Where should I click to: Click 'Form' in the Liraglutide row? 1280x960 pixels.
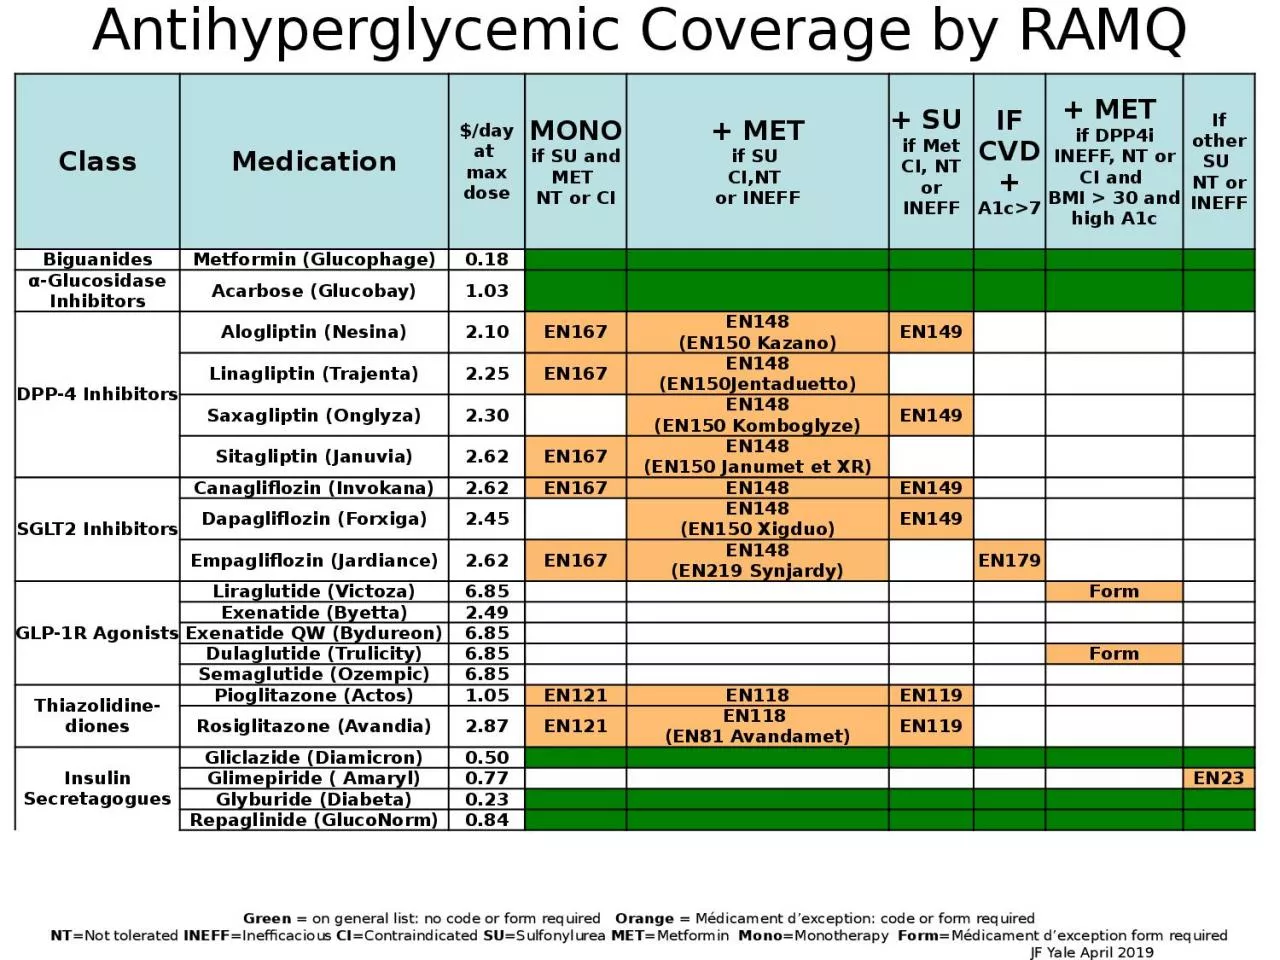pos(1114,591)
